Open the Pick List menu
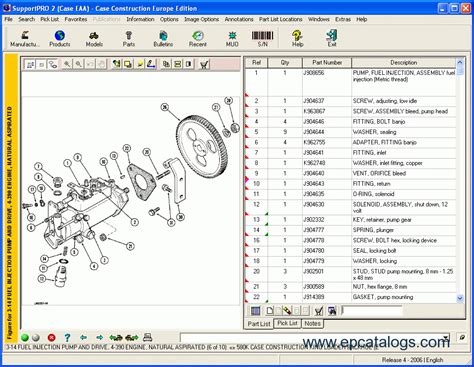 coord(50,19)
